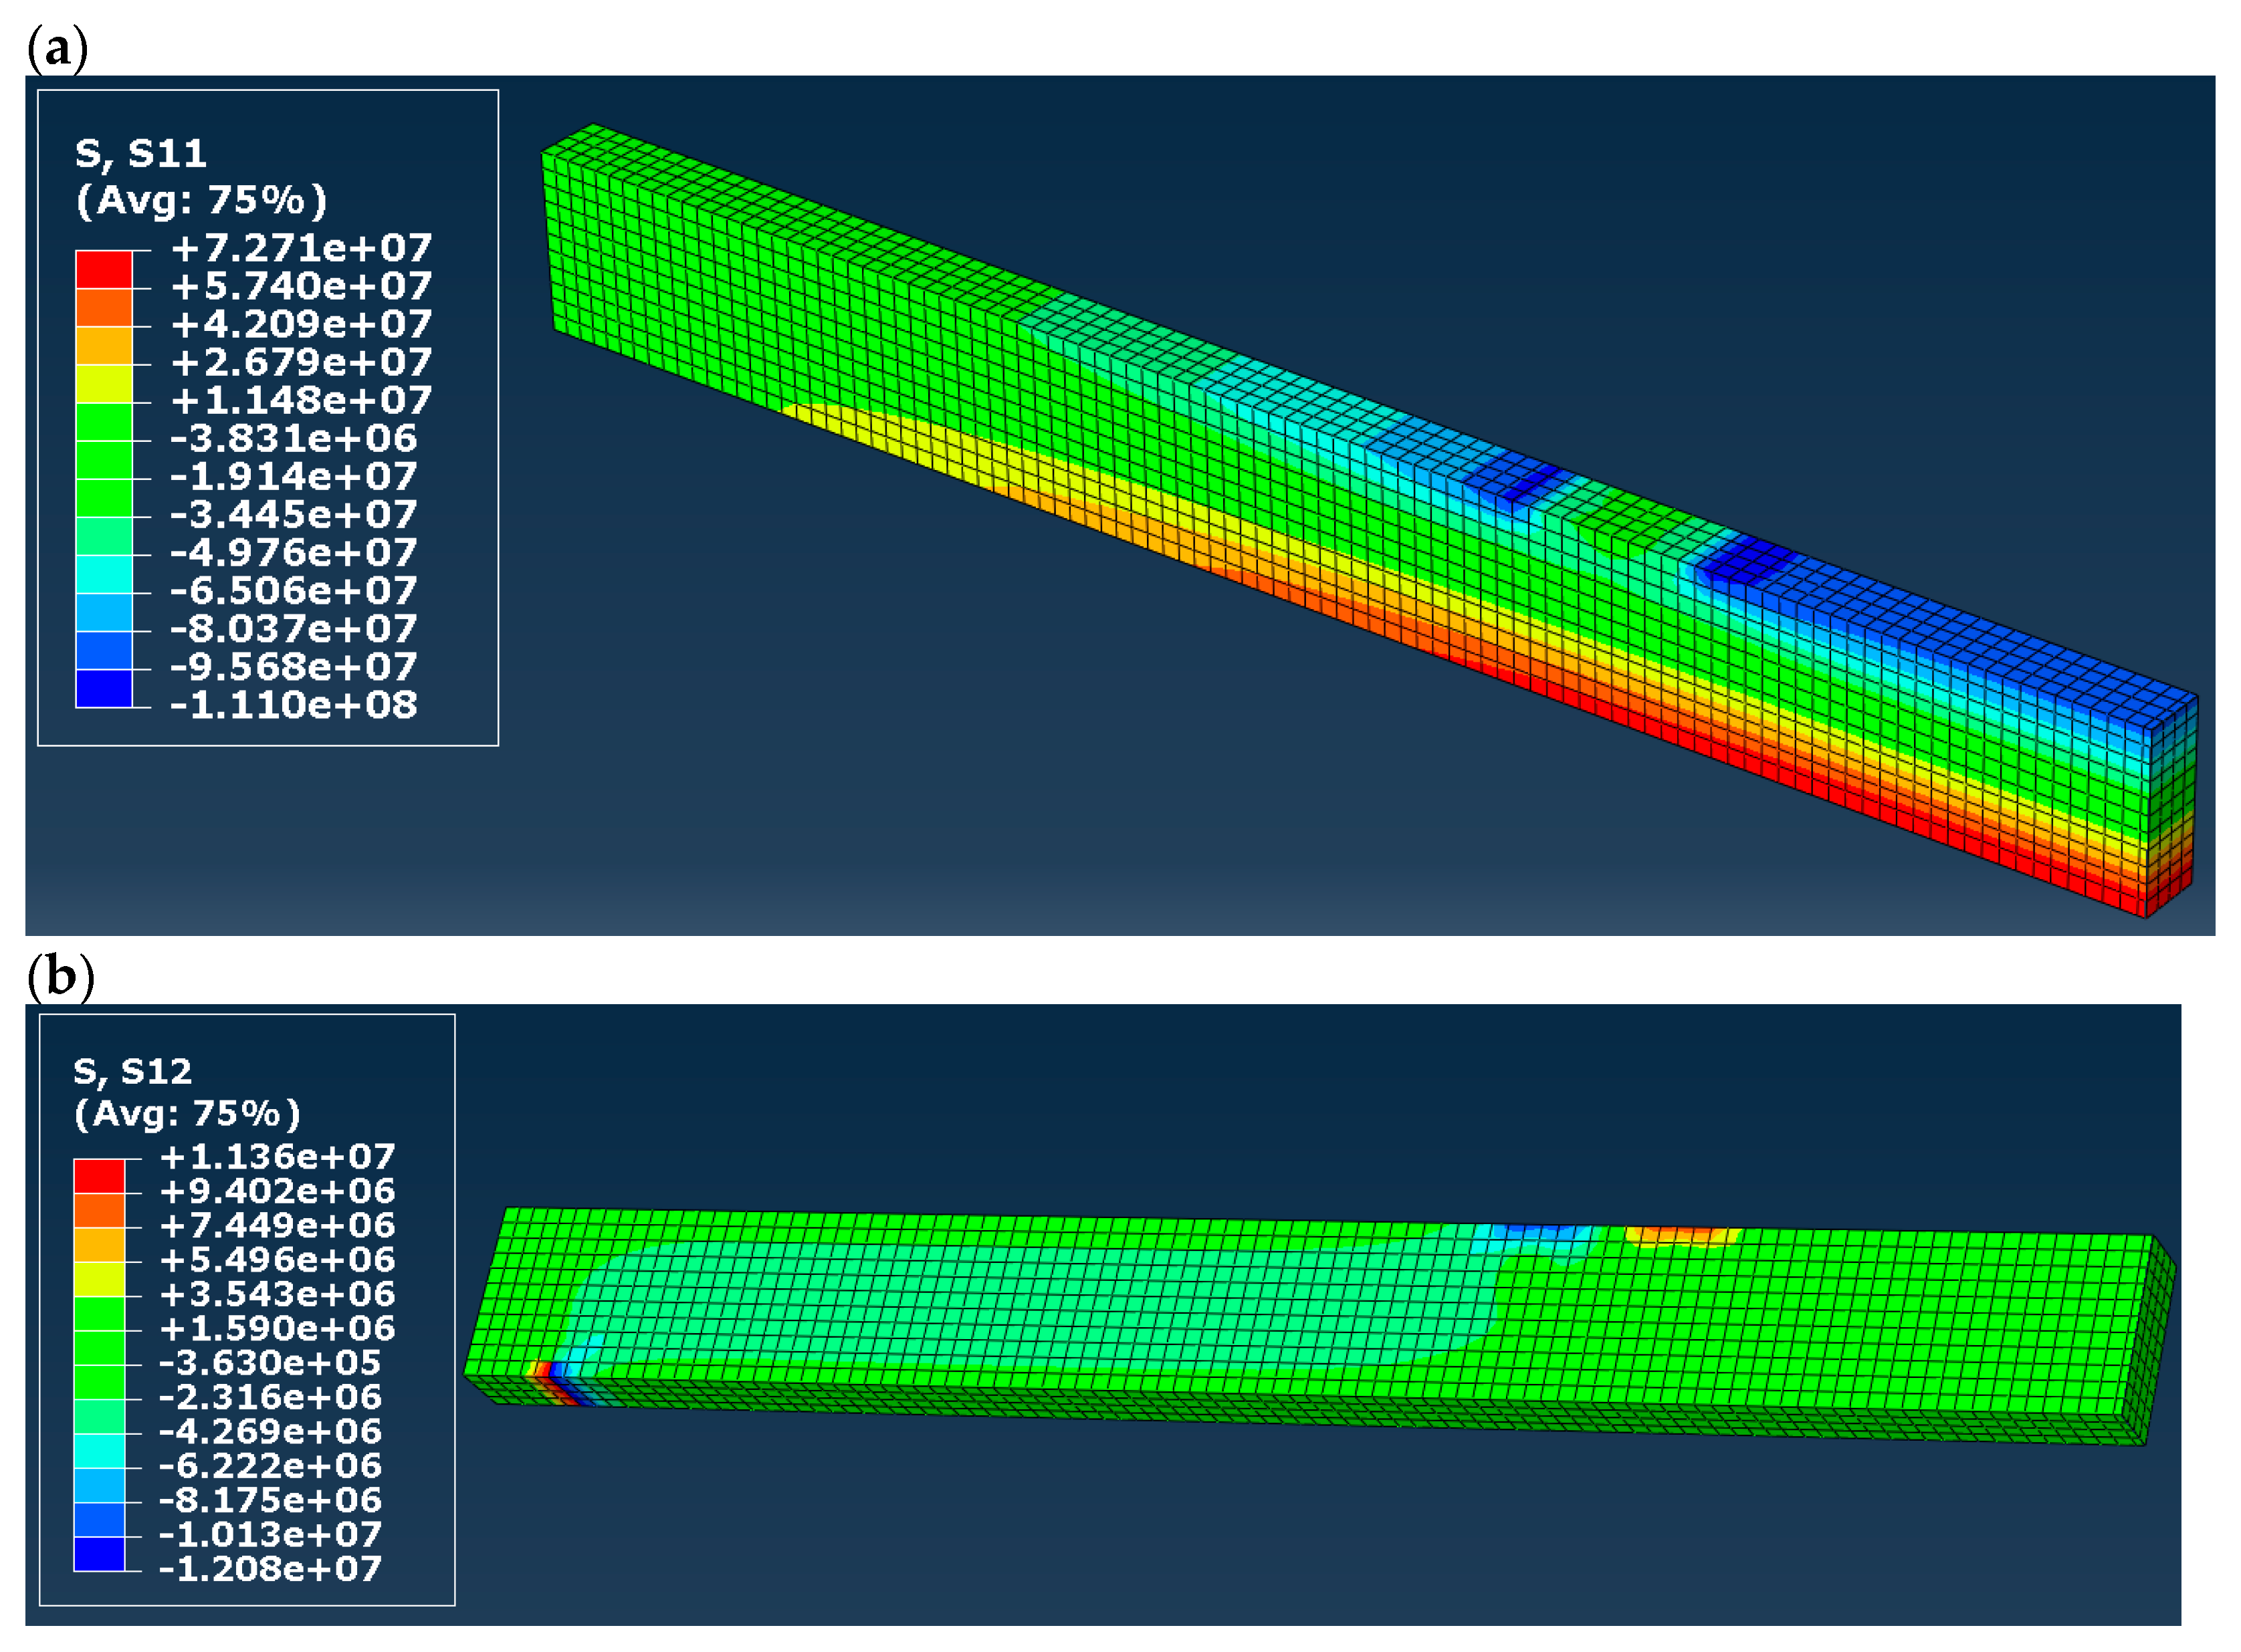Select the S, S11 legend title

pyautogui.click(x=141, y=154)
